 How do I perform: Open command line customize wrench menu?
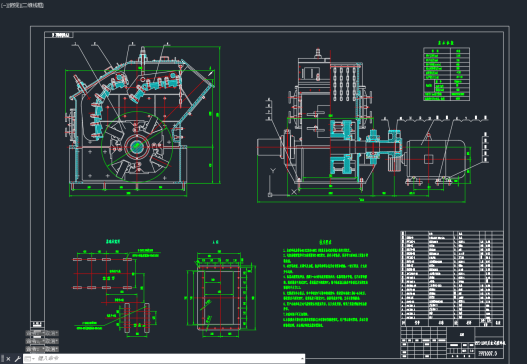pyautogui.click(x=17, y=359)
